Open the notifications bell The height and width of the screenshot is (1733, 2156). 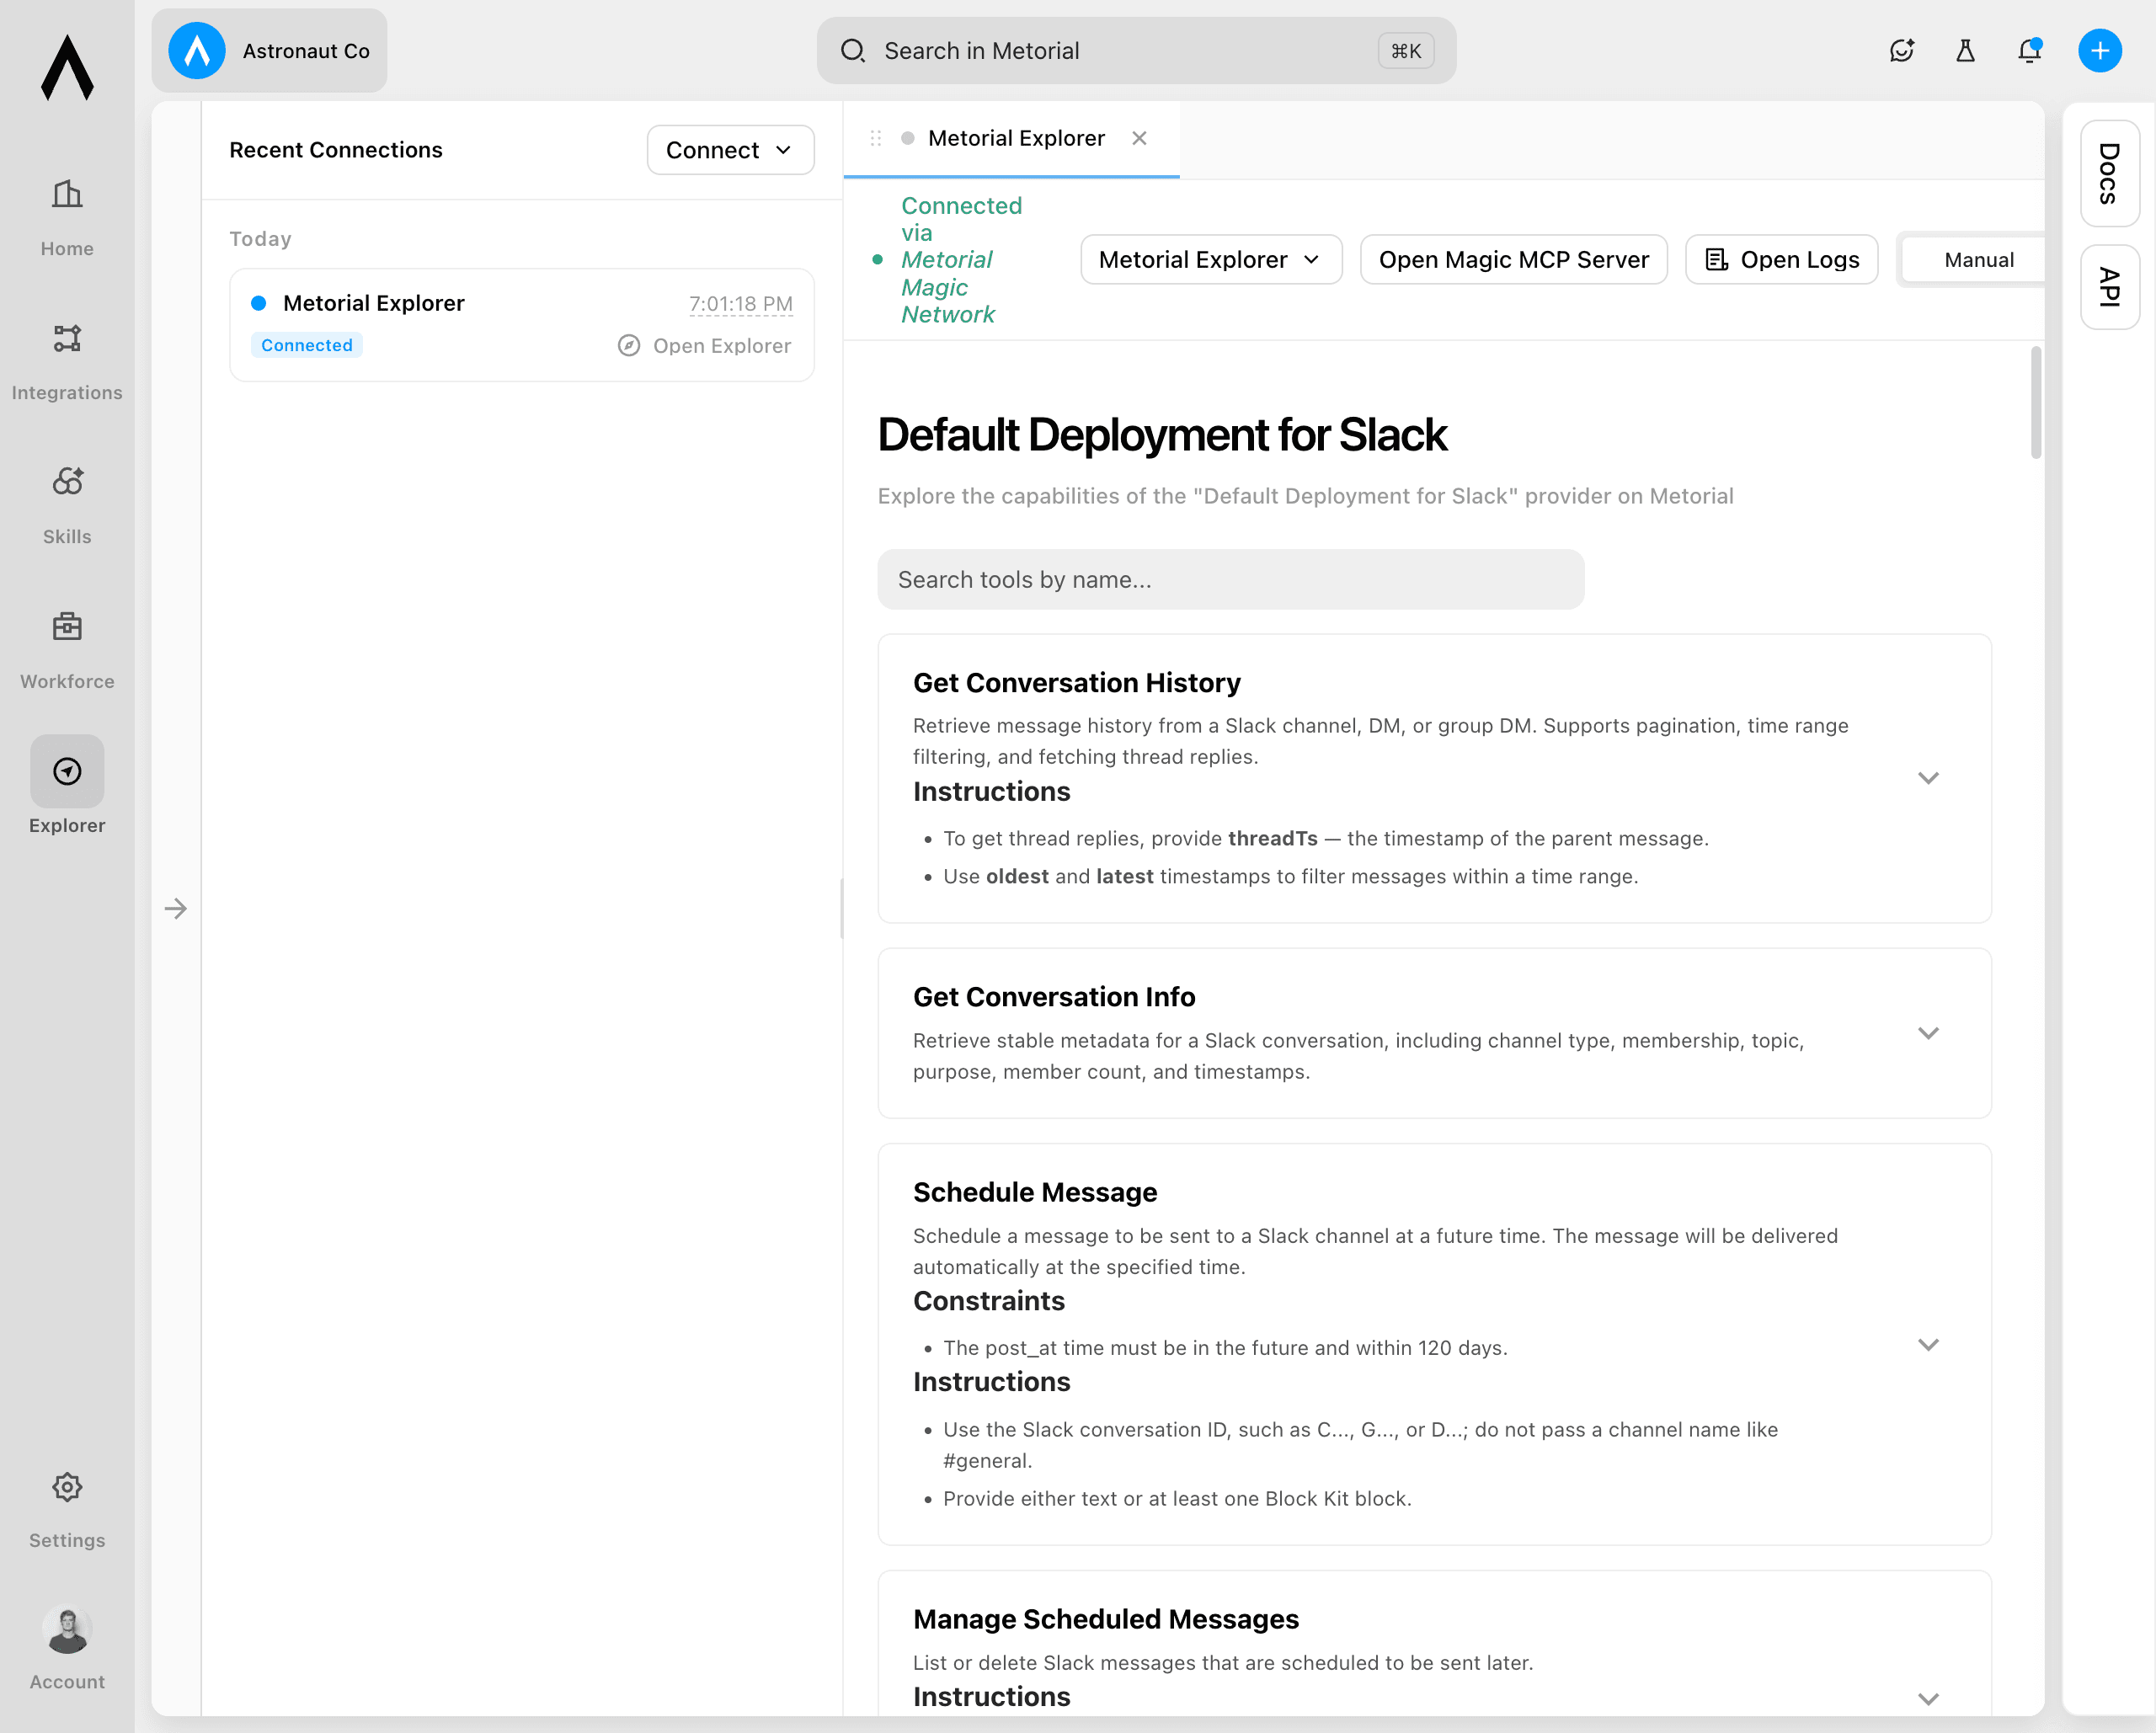coord(2029,51)
